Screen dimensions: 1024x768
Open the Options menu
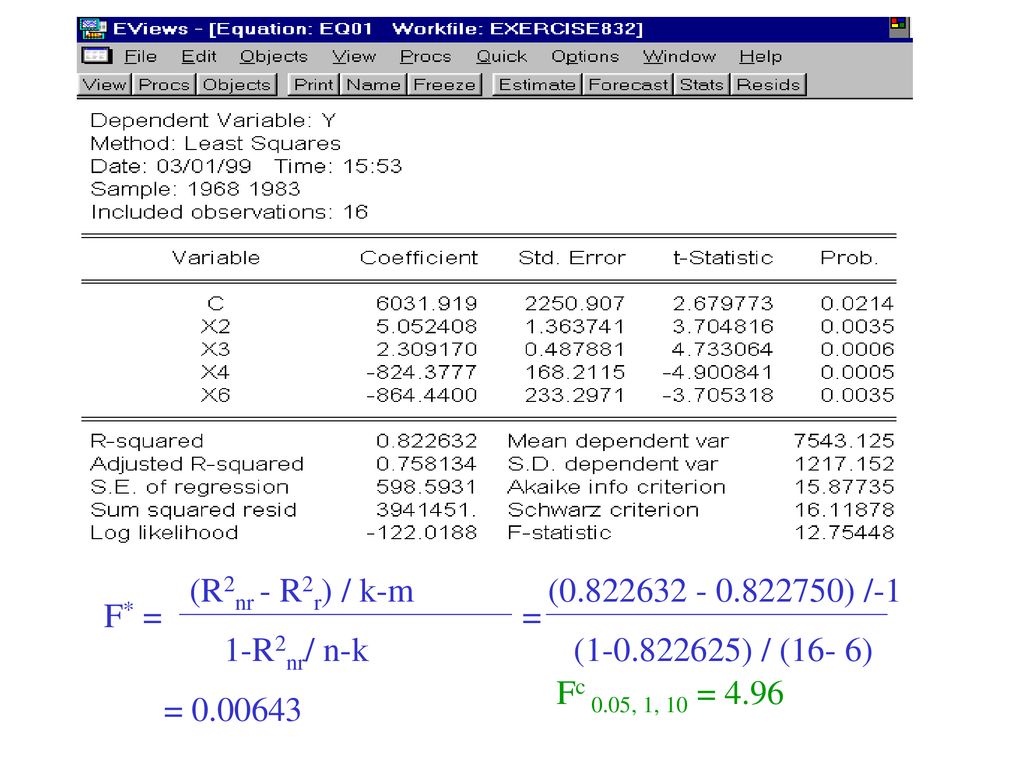(x=585, y=57)
